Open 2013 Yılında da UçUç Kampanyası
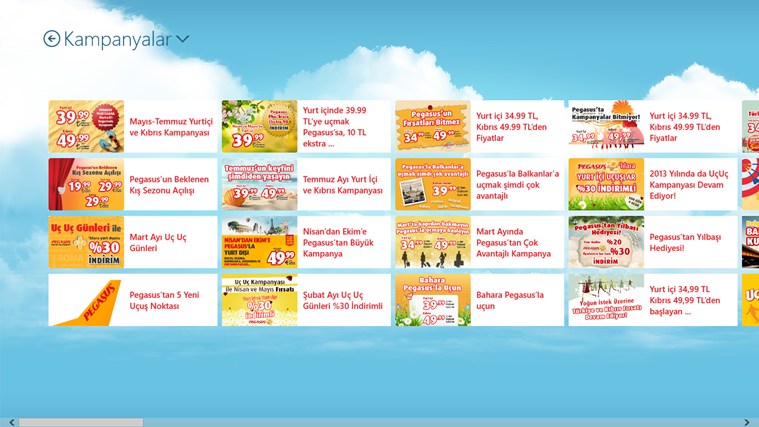759x427 pixels. [x=653, y=184]
